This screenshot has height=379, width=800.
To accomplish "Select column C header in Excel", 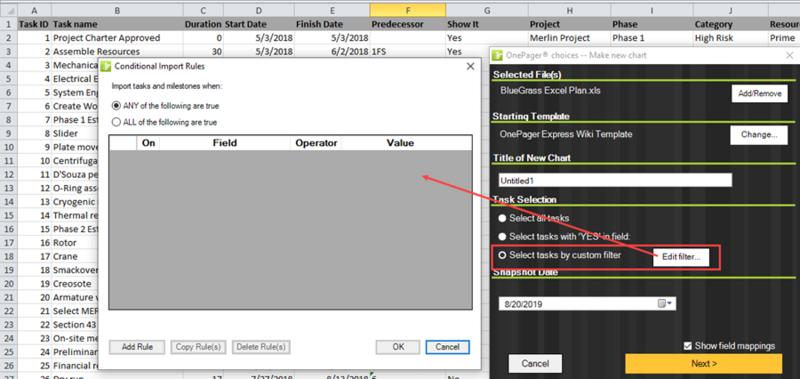I will 203,10.
